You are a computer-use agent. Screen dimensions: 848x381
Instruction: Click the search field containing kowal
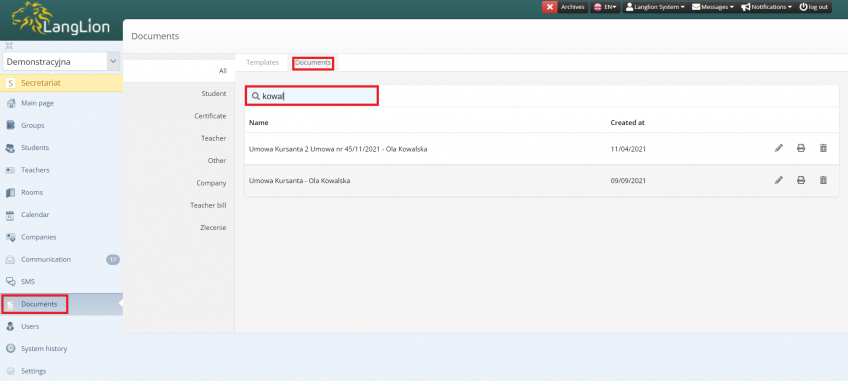pos(312,96)
